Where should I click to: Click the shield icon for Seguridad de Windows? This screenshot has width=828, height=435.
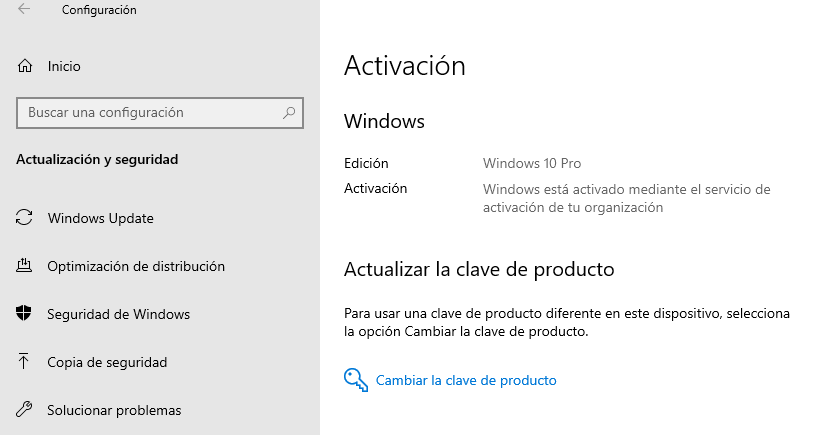(25, 314)
